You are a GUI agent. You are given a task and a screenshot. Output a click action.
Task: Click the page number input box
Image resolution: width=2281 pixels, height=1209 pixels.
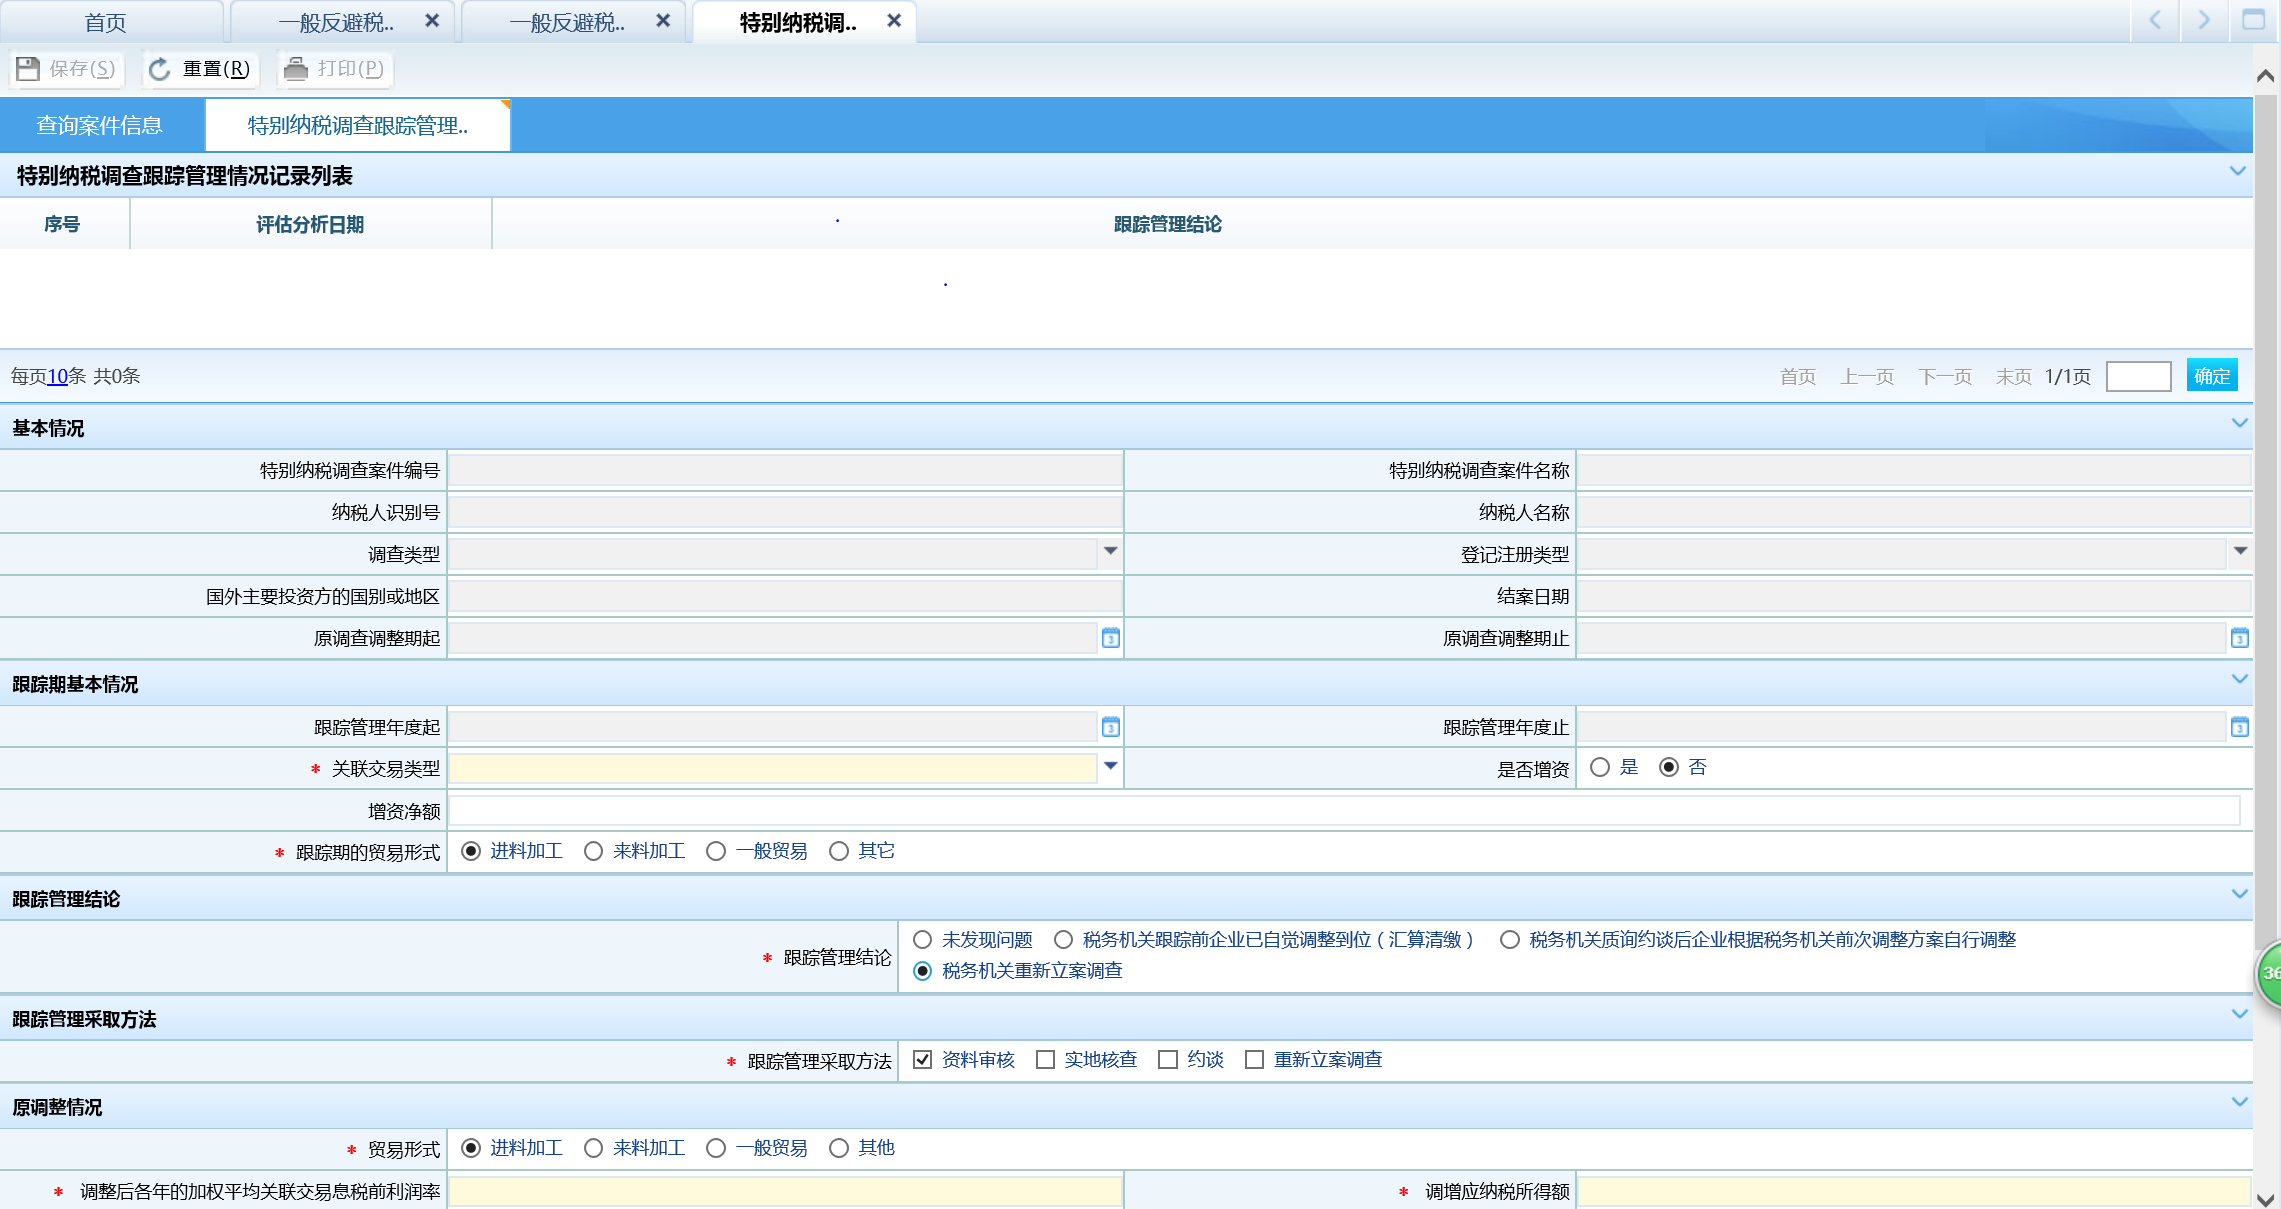pyautogui.click(x=2138, y=376)
